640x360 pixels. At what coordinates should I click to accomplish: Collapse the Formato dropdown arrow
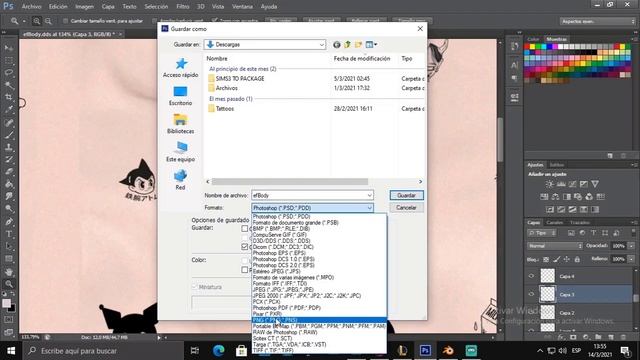pyautogui.click(x=369, y=208)
